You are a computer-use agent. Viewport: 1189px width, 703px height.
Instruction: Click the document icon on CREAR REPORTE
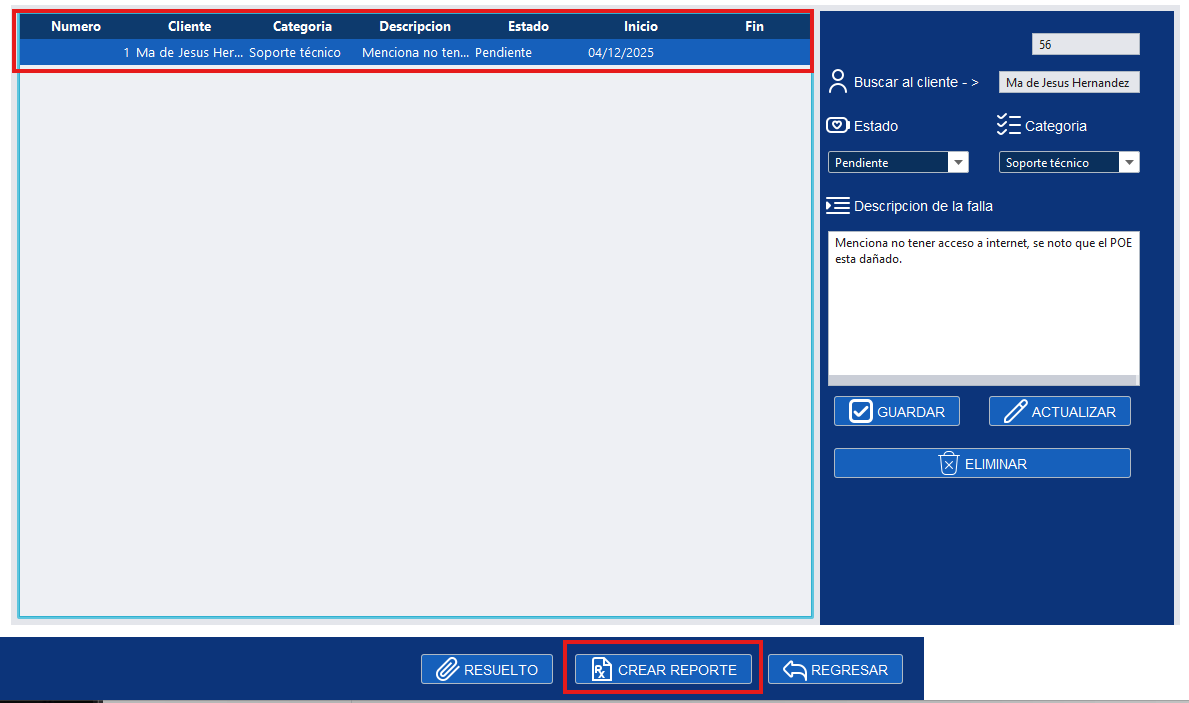(x=601, y=670)
